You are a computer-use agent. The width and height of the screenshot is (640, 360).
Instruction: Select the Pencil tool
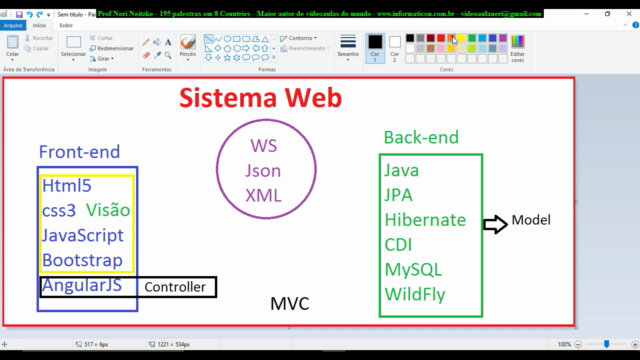(146, 42)
